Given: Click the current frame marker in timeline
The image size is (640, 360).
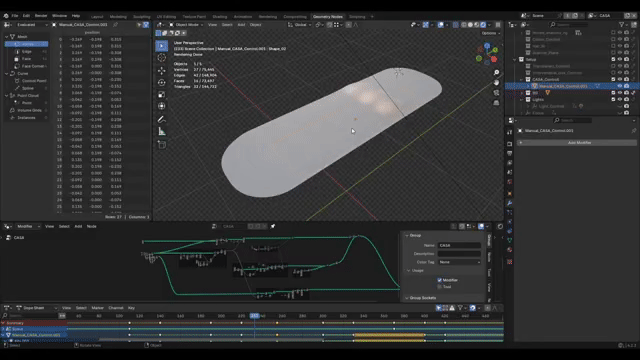Looking at the screenshot, I should pyautogui.click(x=254, y=316).
